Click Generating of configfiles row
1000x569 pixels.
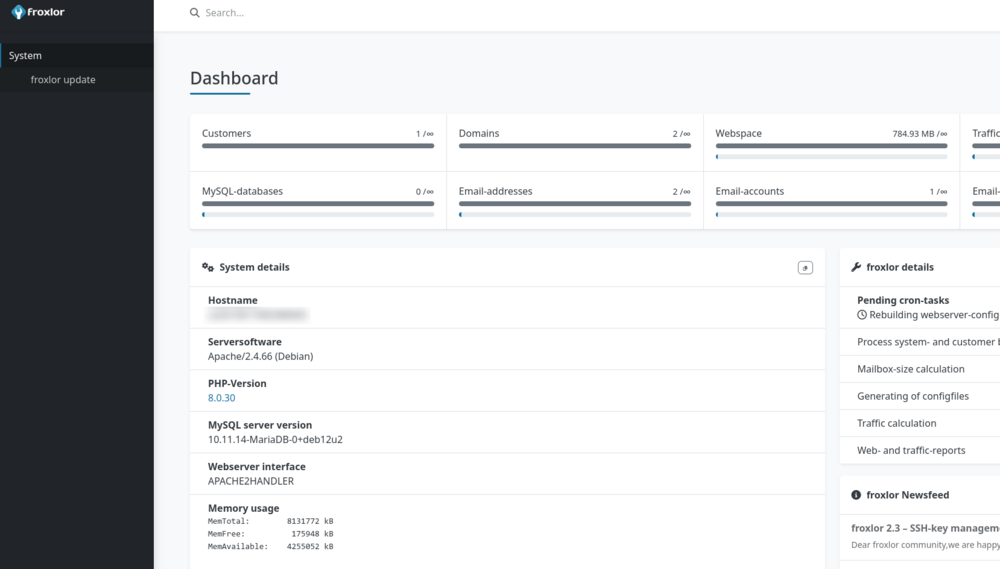[x=920, y=396]
